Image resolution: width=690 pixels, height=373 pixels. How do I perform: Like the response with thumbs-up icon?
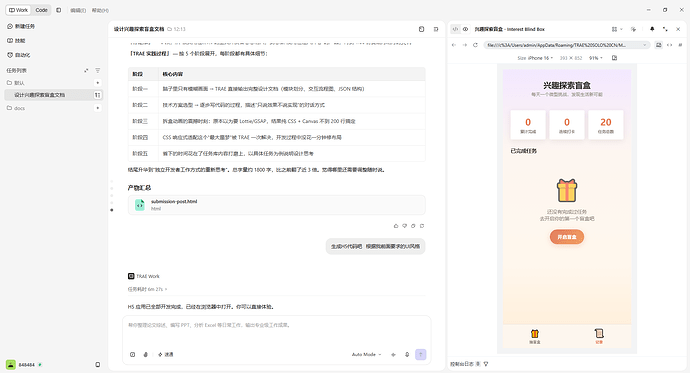point(396,226)
